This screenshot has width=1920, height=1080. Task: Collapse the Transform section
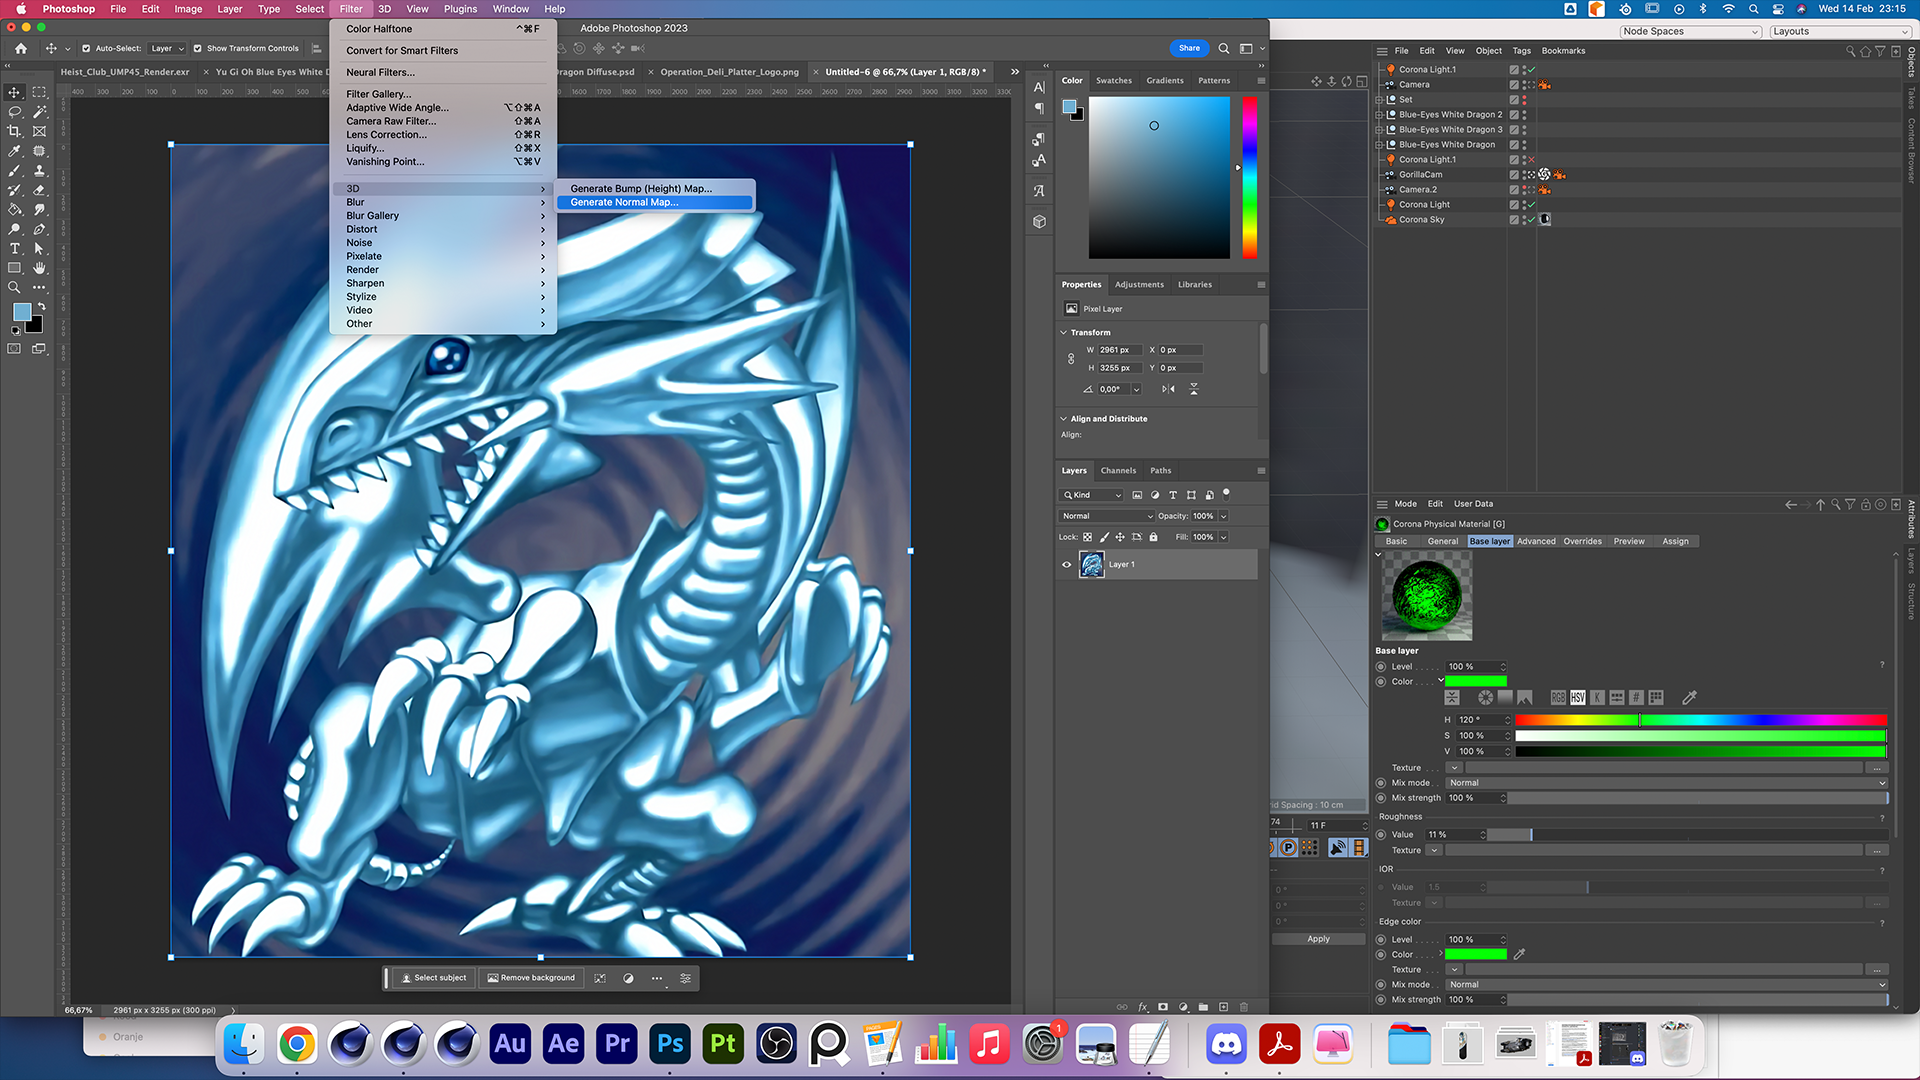tap(1063, 333)
